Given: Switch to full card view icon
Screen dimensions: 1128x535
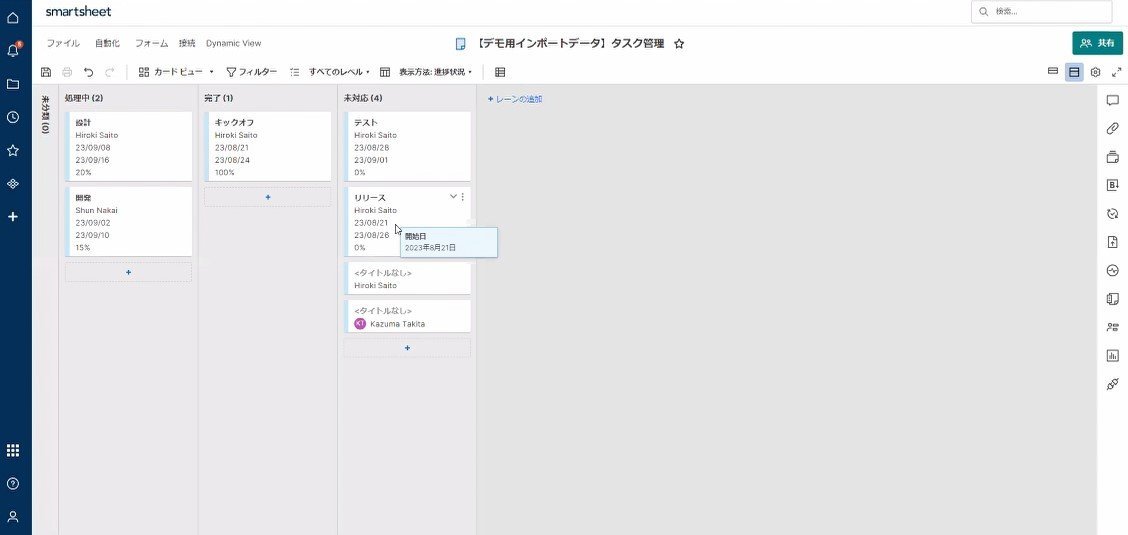Looking at the screenshot, I should 1074,72.
